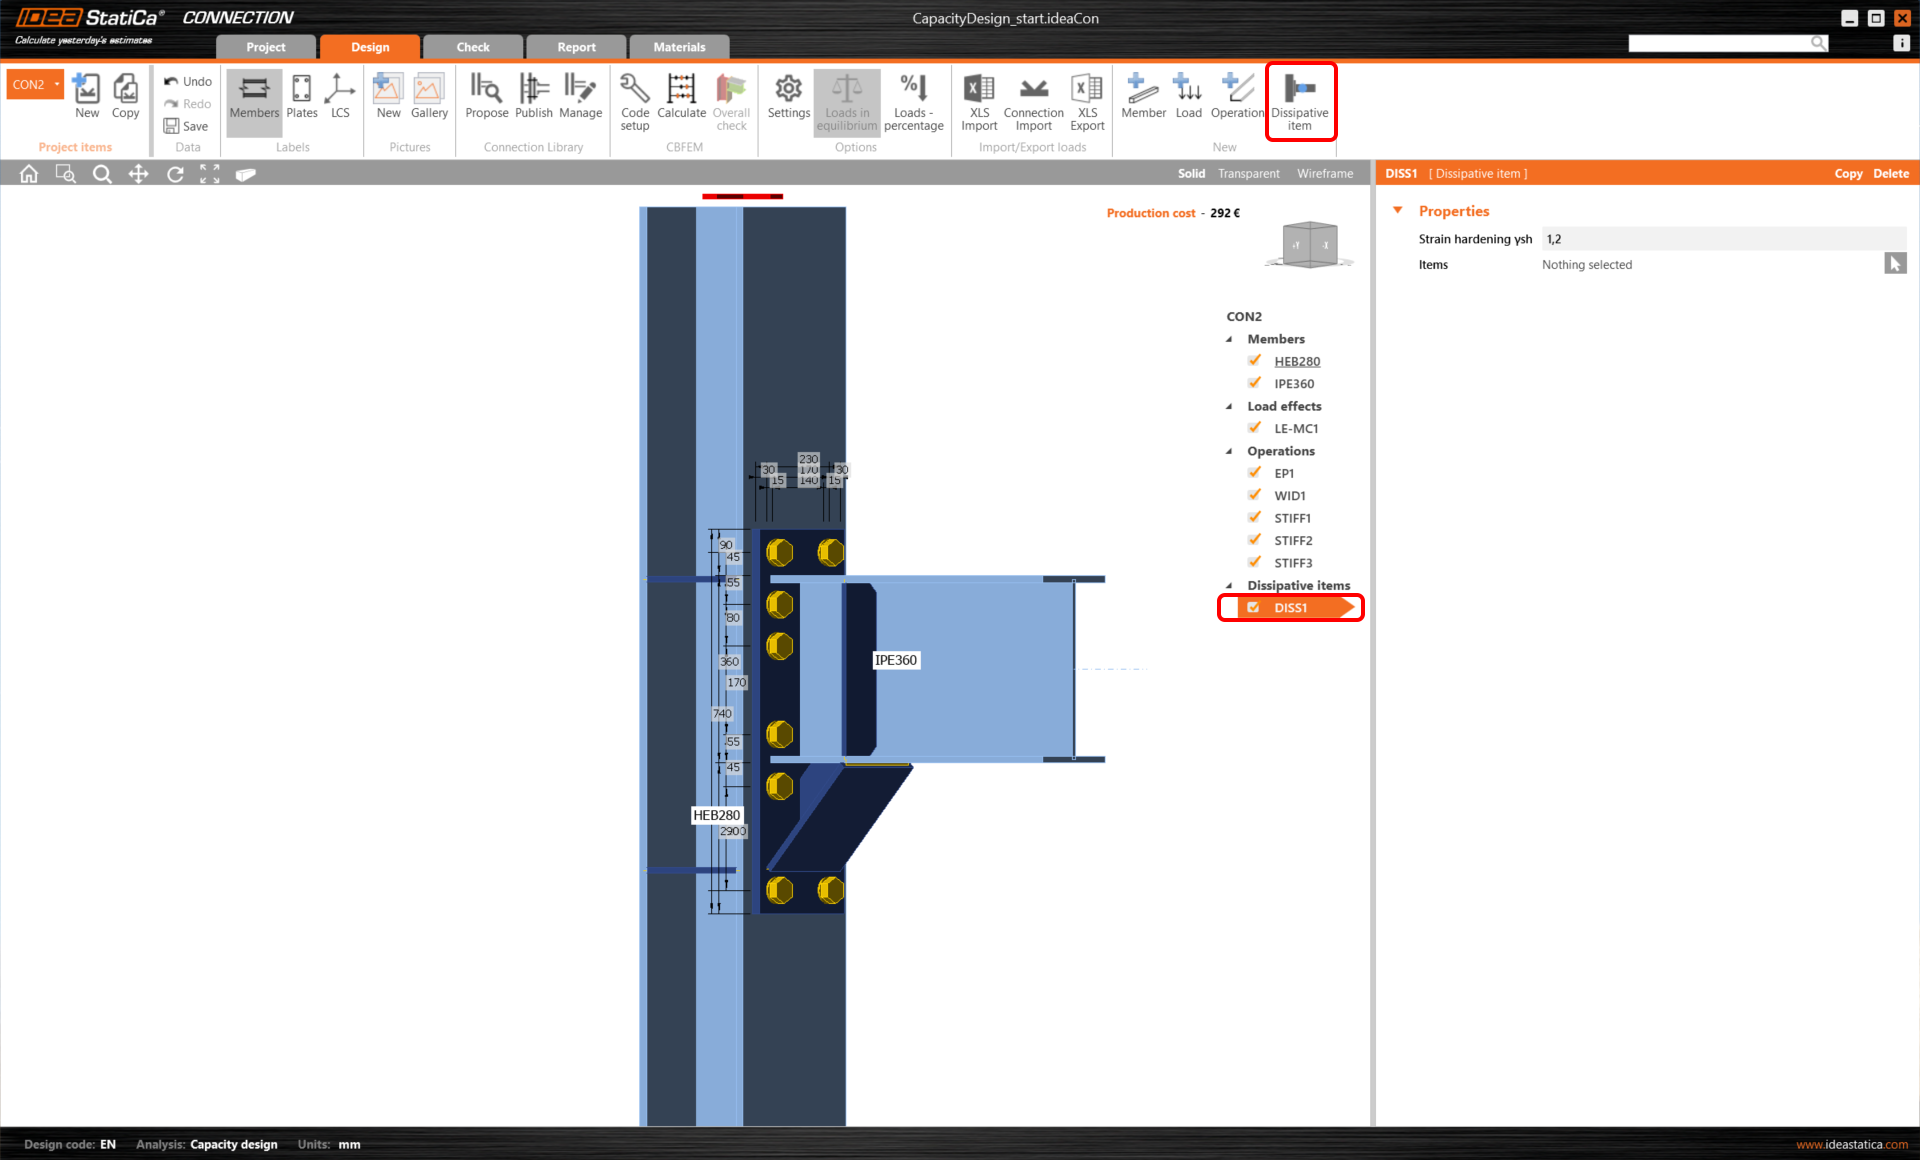Screen dimensions: 1920x1160
Task: Collapse the Operations tree group
Action: click(x=1229, y=451)
